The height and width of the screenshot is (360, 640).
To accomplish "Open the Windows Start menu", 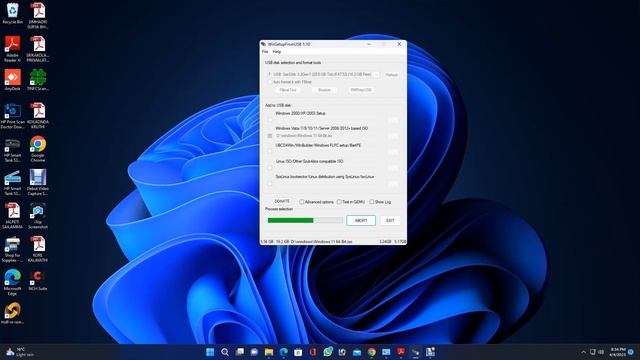I will [x=210, y=352].
